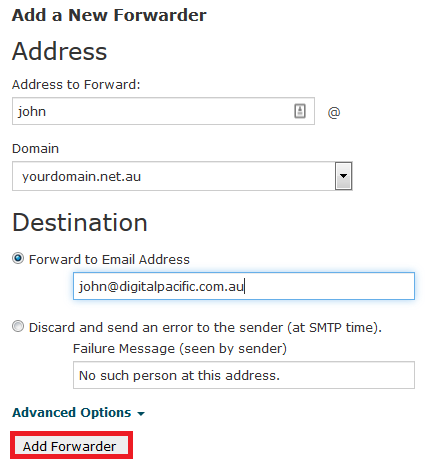Click the Failure Message text field

point(244,375)
